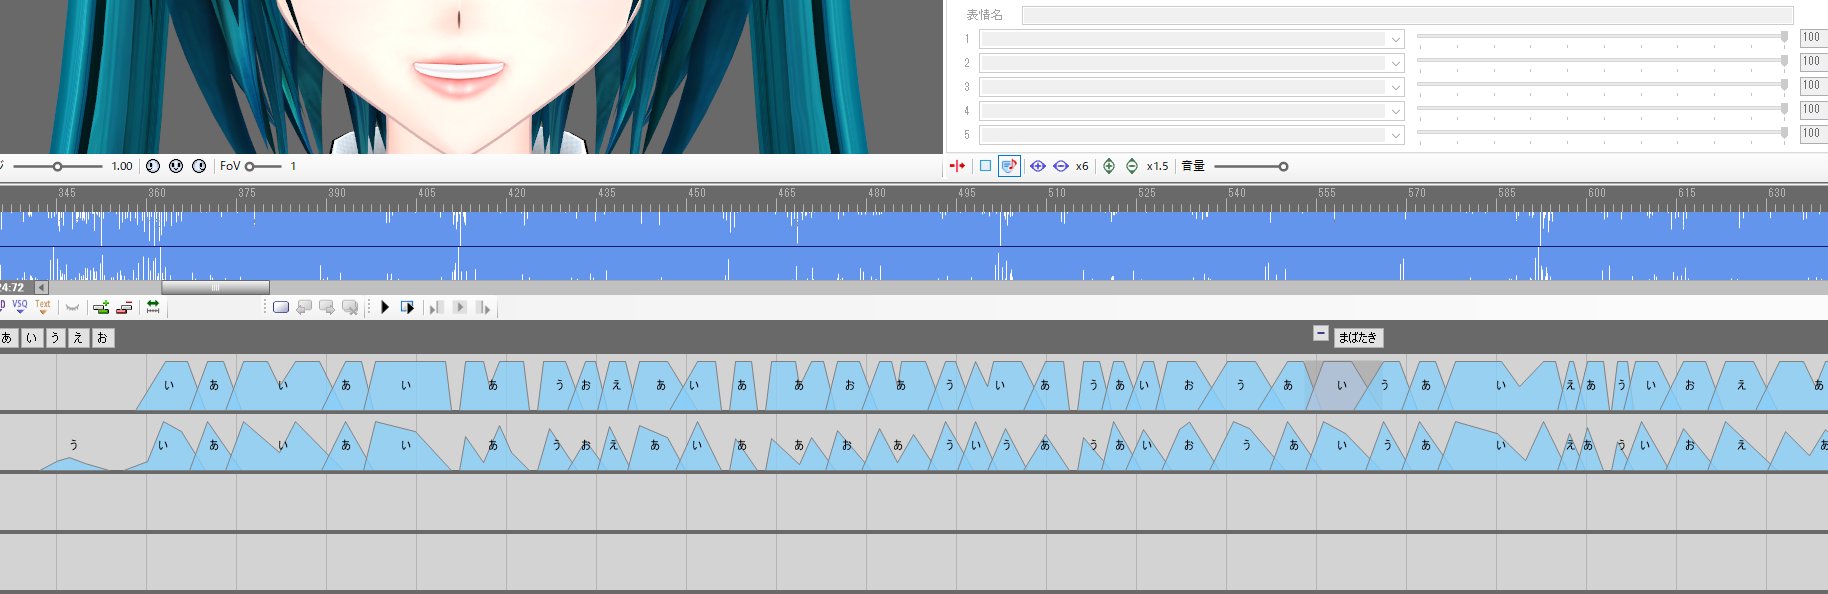The height and width of the screenshot is (594, 1828).
Task: Click the まばたき label button
Action: [x=1358, y=338]
